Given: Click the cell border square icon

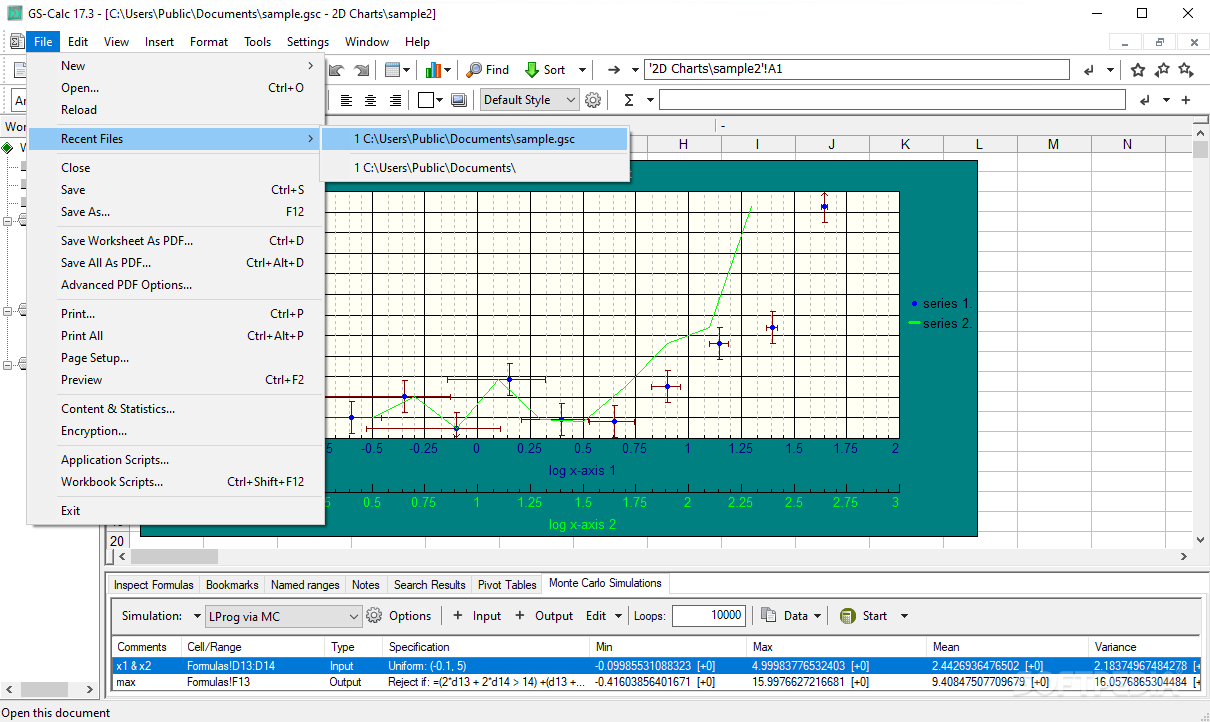Looking at the screenshot, I should pyautogui.click(x=425, y=100).
